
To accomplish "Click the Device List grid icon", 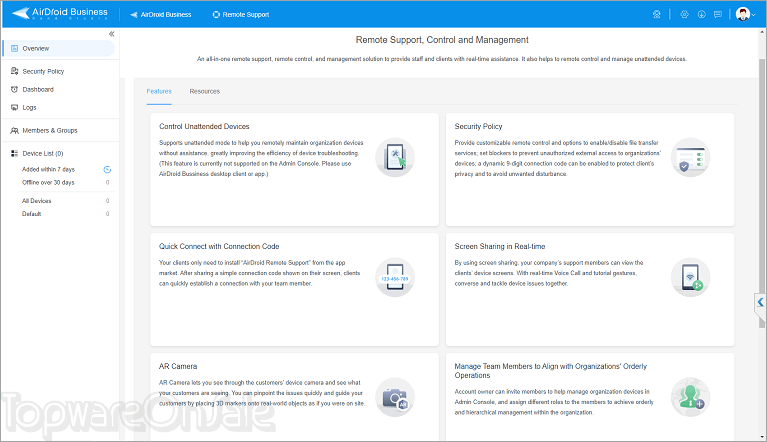I will point(14,154).
